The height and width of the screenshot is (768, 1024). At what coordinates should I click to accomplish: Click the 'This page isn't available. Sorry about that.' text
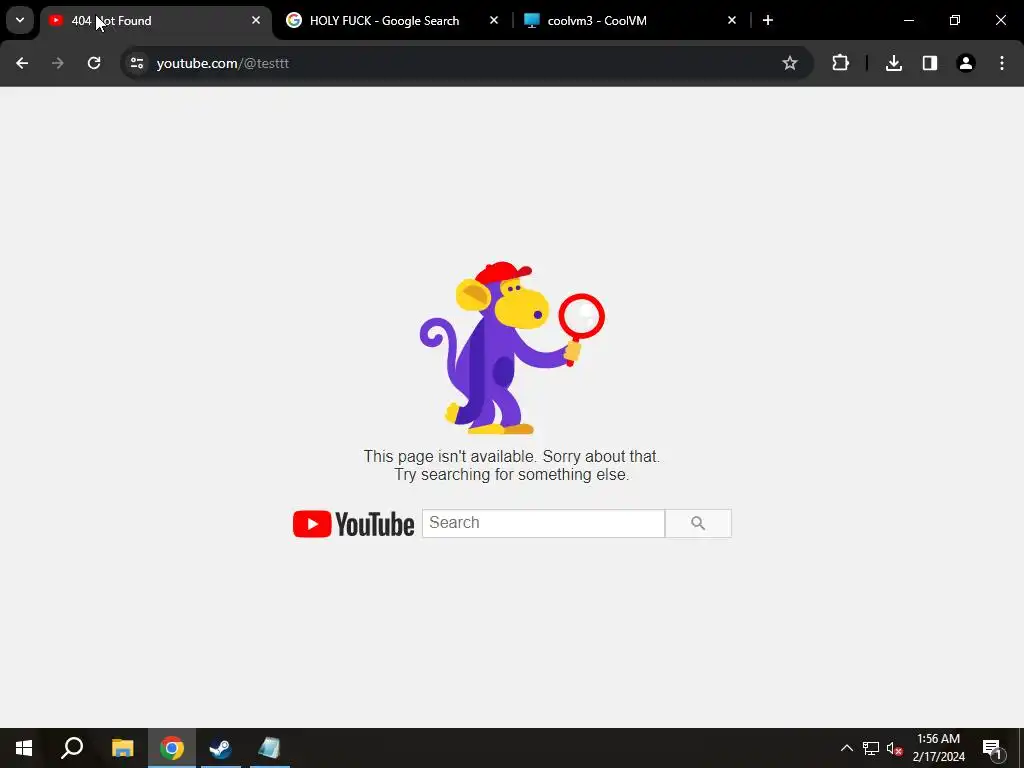511,456
